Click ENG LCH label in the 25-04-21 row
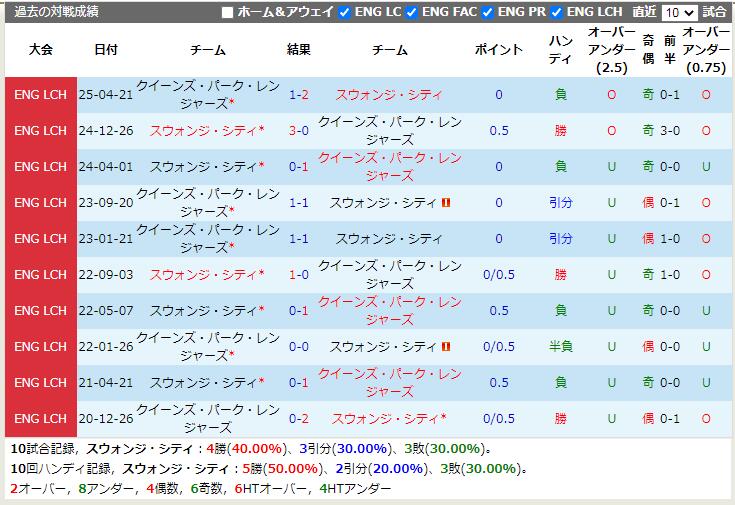 (x=41, y=95)
